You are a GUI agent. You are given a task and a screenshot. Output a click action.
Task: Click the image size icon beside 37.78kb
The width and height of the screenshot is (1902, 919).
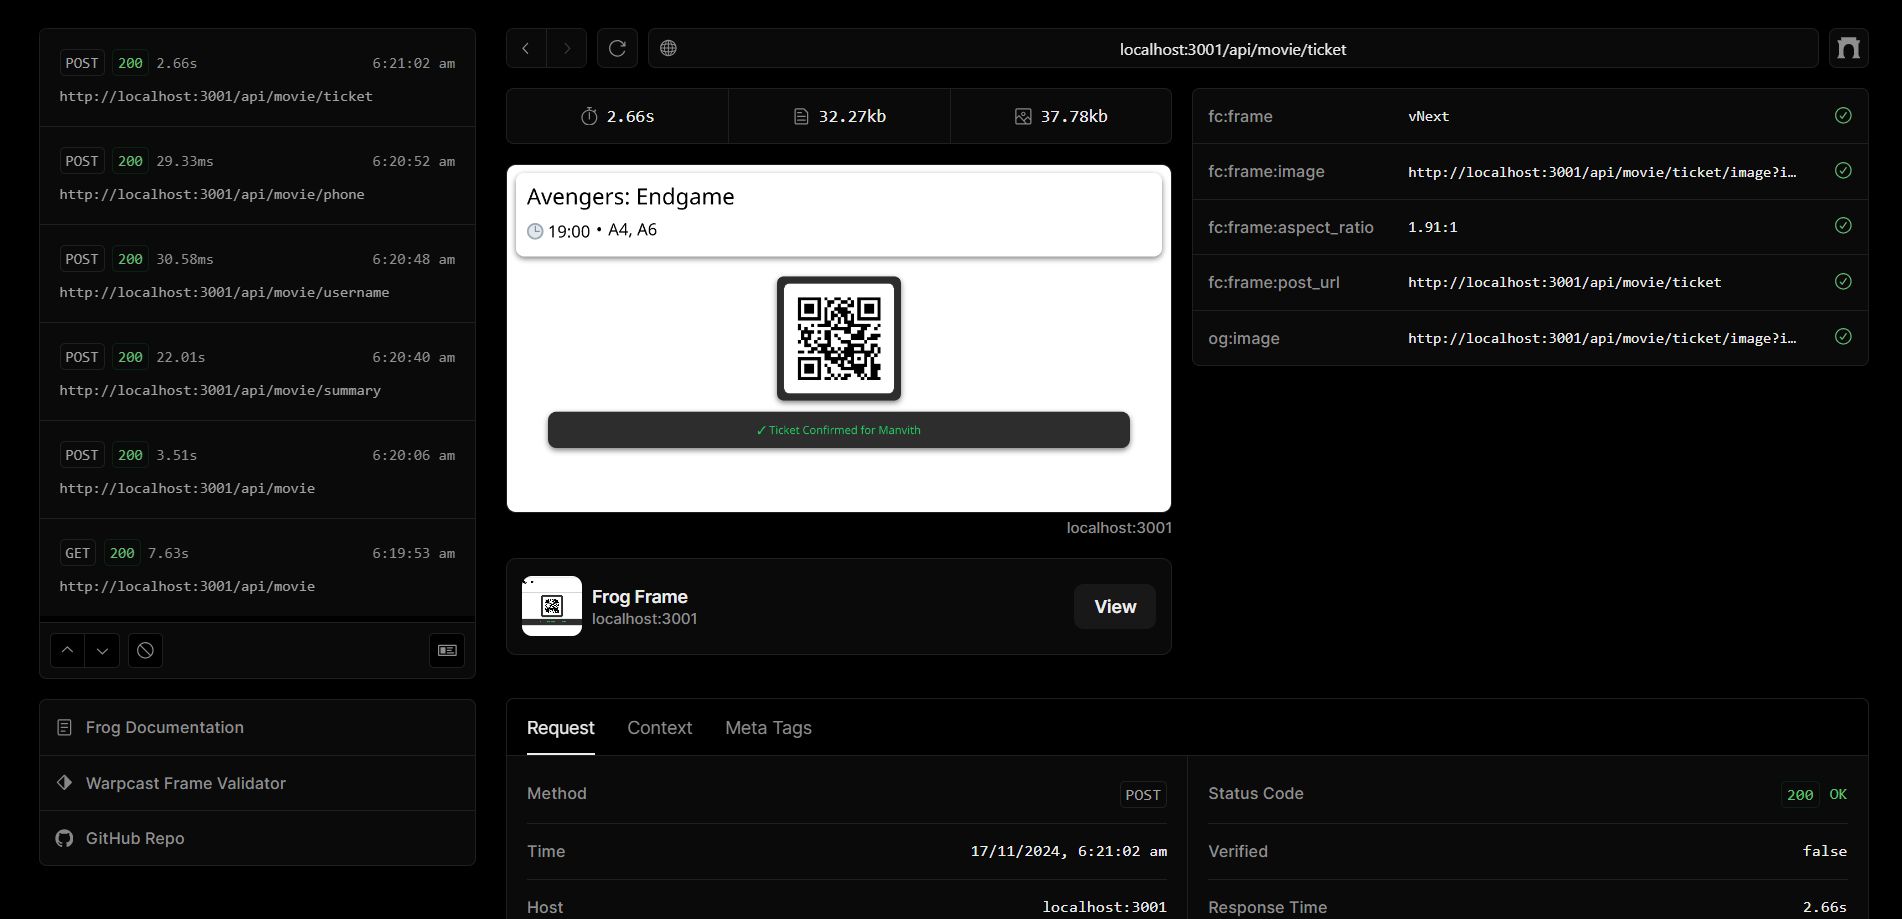(1023, 116)
